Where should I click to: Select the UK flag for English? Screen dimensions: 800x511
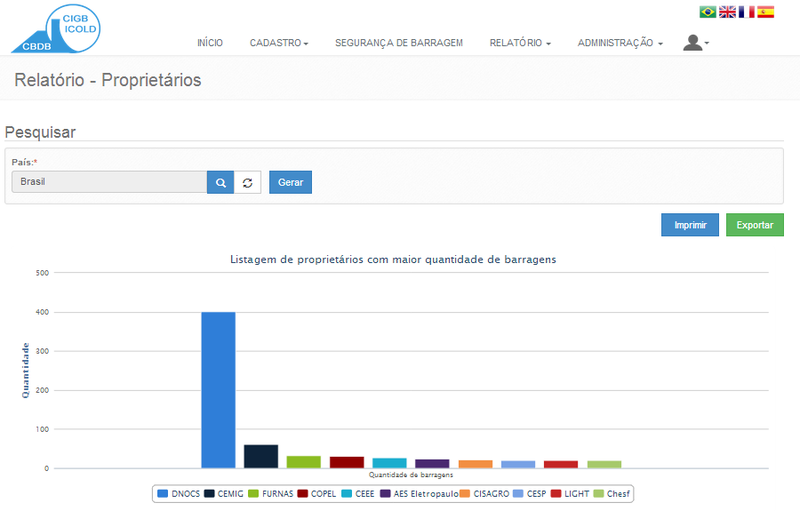tap(727, 12)
